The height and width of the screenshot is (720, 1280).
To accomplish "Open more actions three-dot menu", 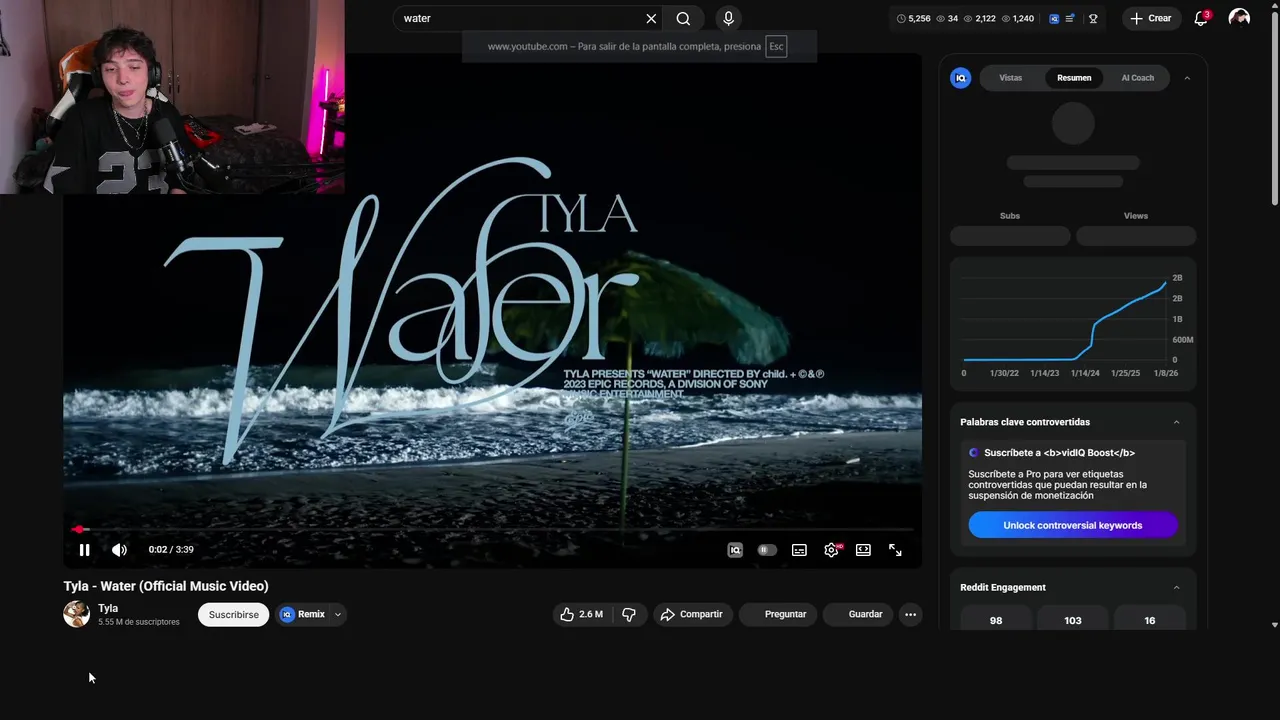I will 910,614.
